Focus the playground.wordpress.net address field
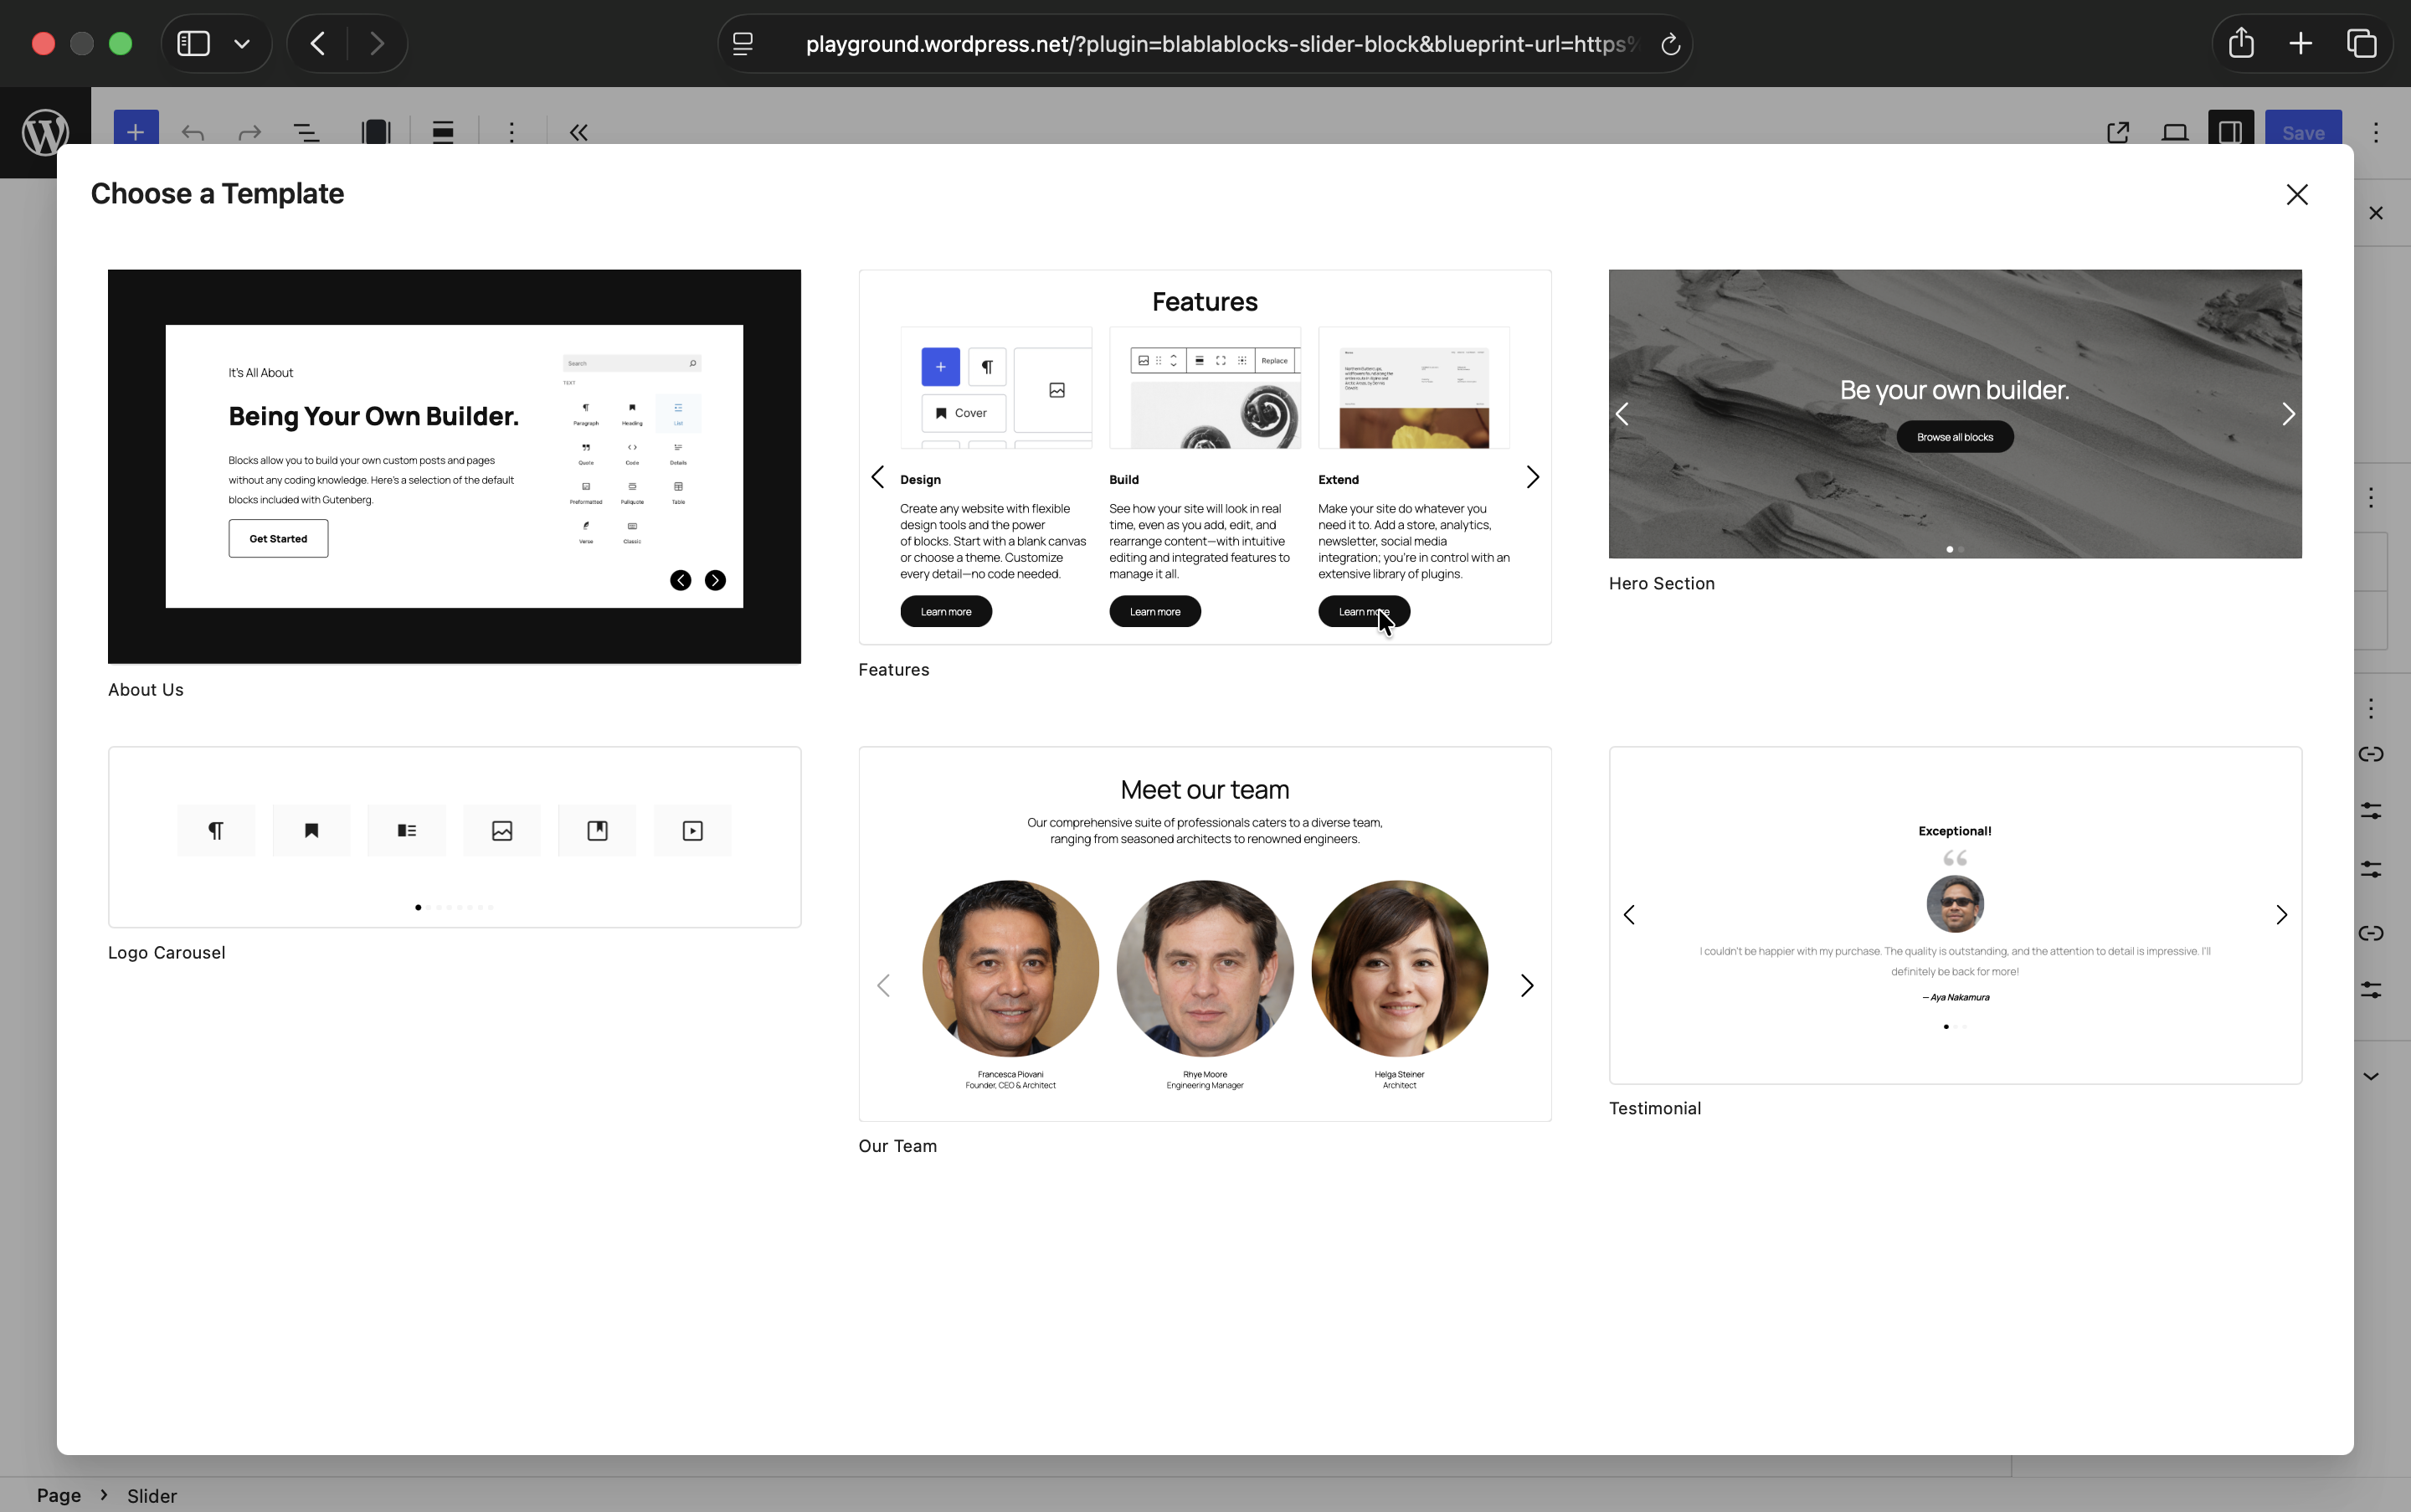The width and height of the screenshot is (2411, 1512). 1221,44
